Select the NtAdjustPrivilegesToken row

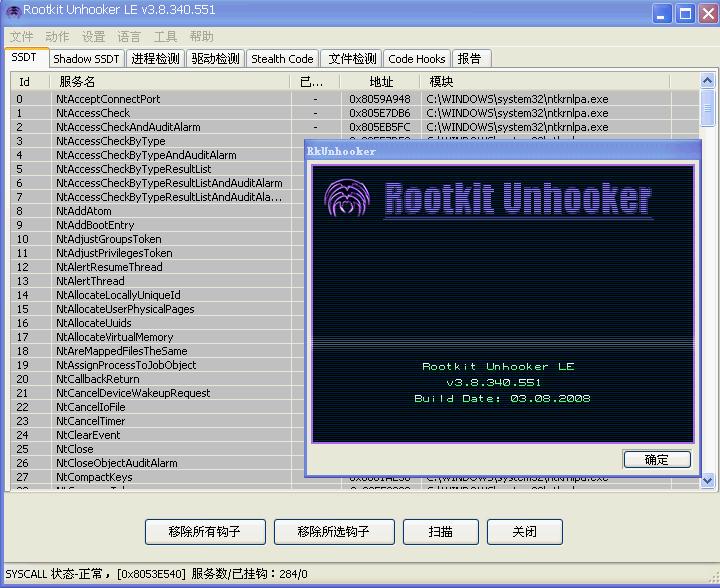158,253
